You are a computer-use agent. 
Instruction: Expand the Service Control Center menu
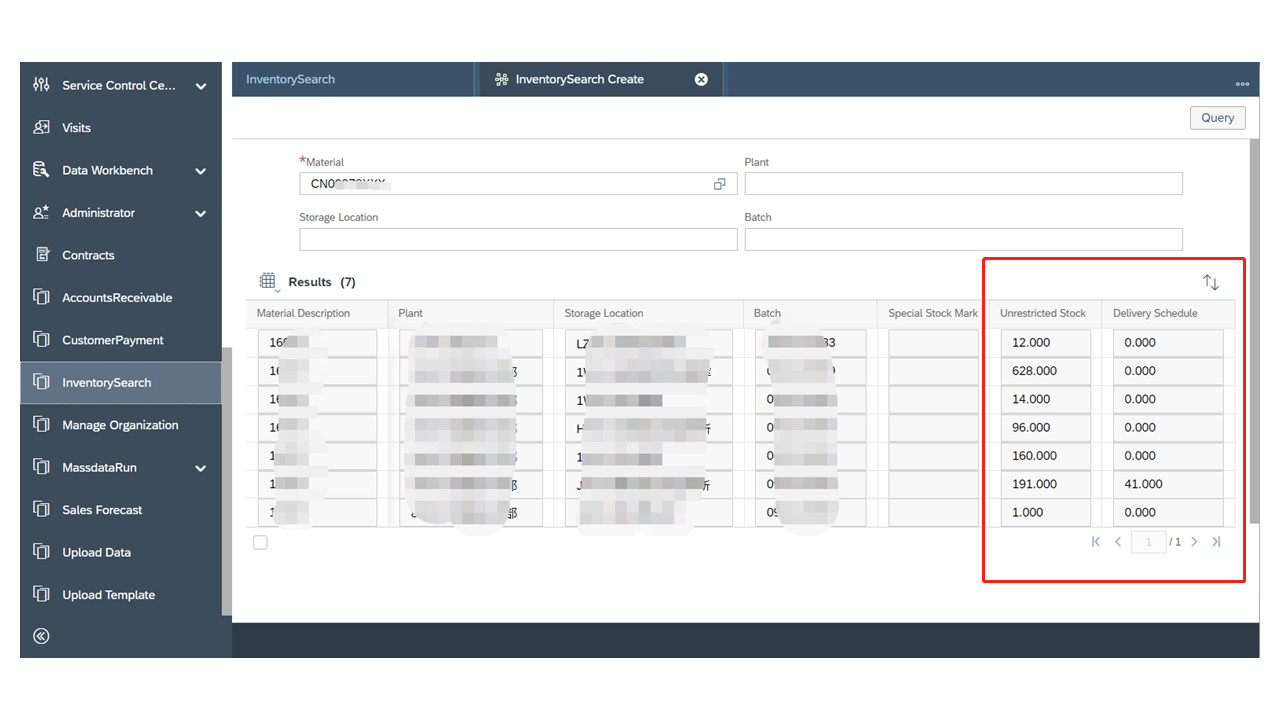click(x=201, y=86)
